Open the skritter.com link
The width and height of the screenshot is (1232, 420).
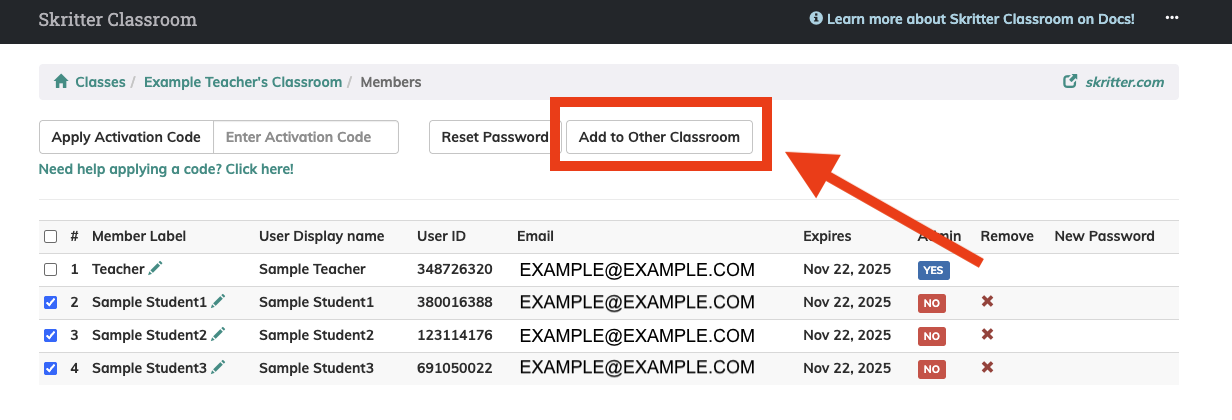click(1125, 82)
